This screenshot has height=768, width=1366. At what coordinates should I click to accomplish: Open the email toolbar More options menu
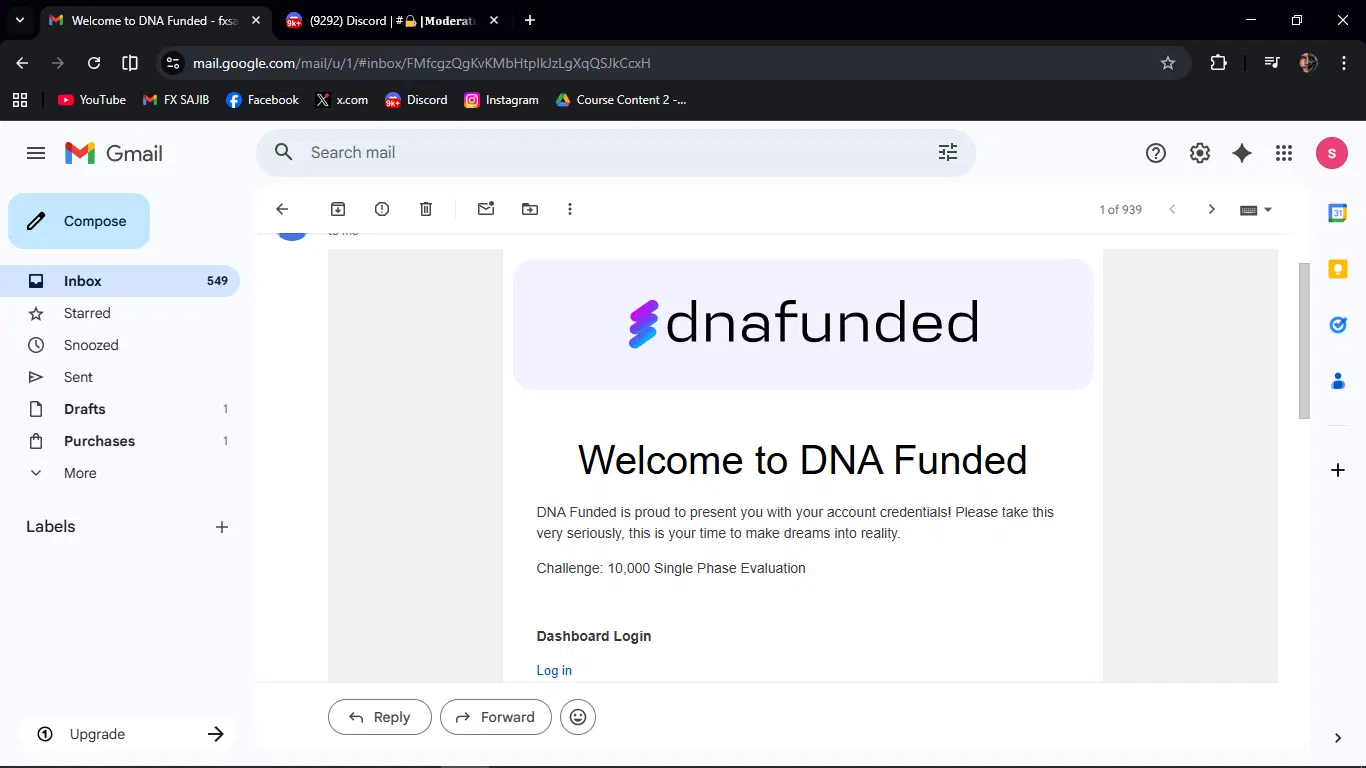[570, 209]
